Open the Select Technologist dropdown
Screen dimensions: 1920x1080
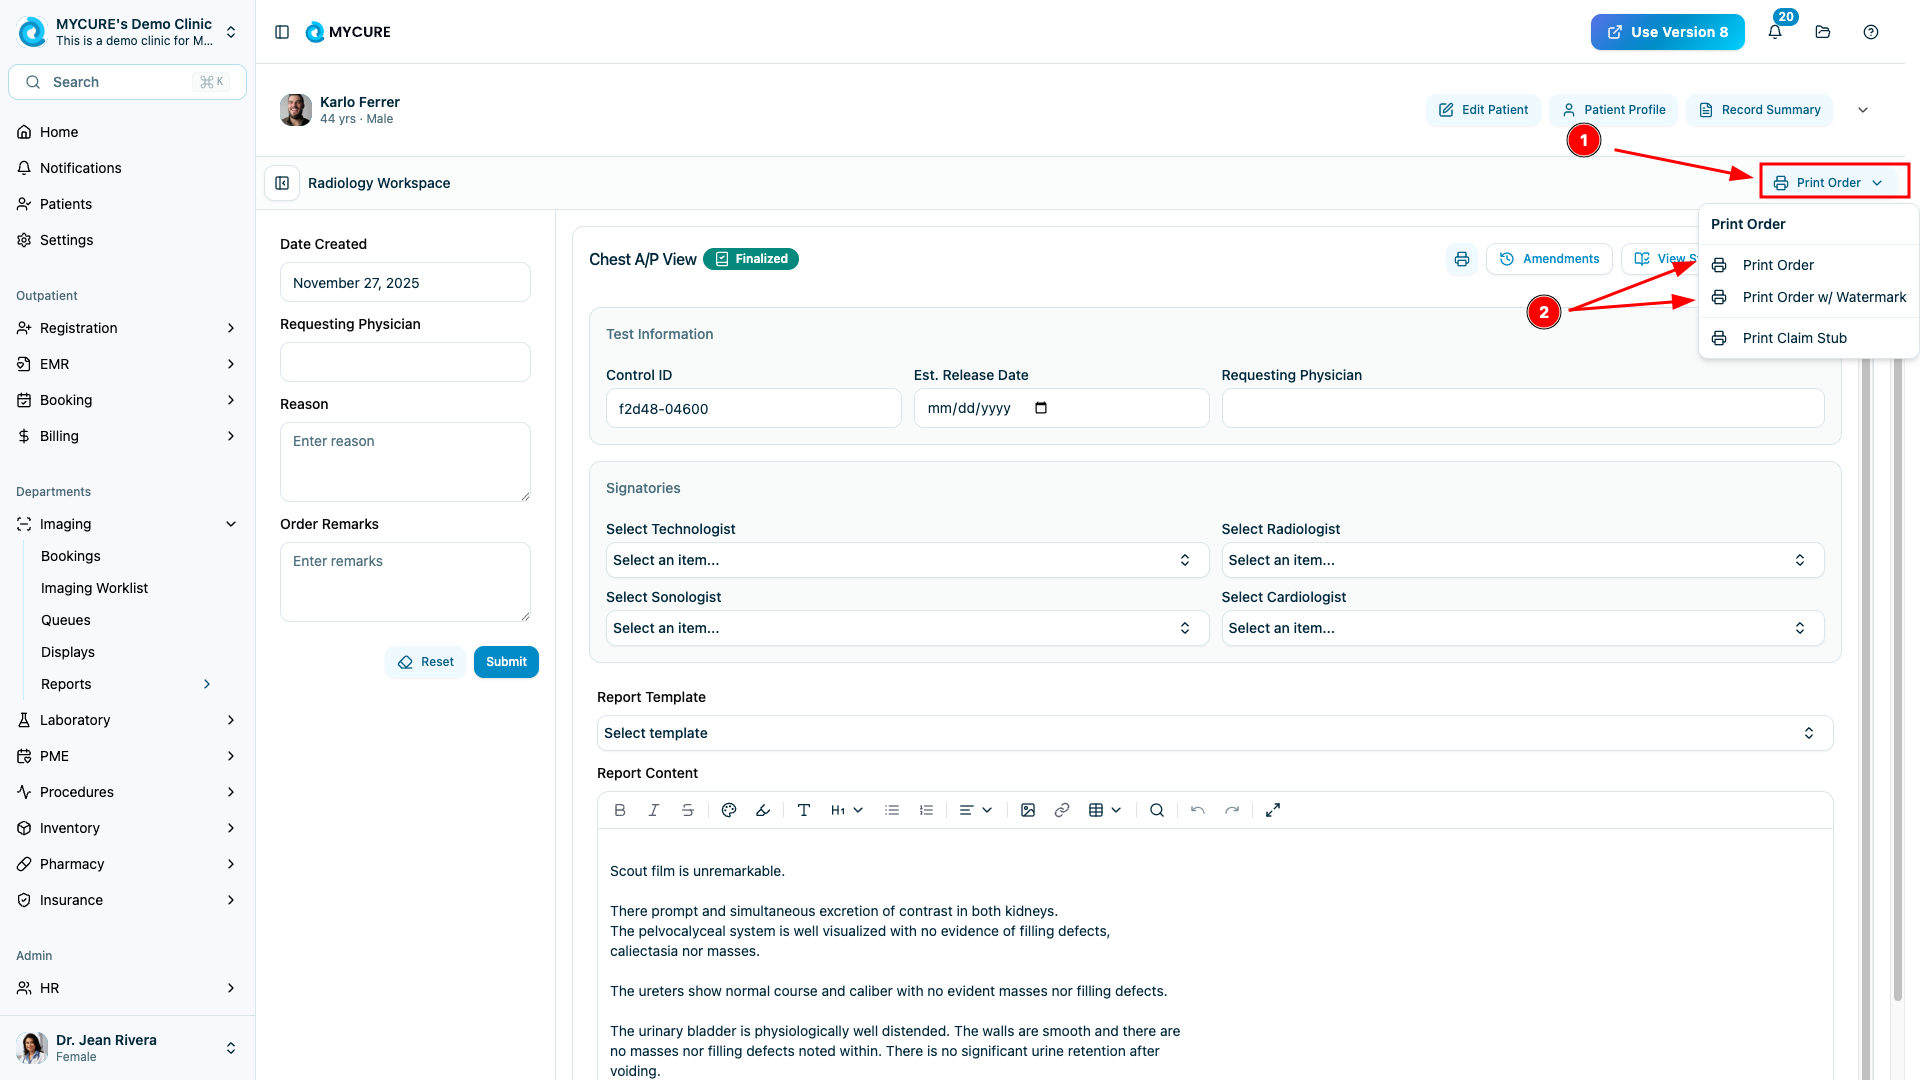(907, 560)
